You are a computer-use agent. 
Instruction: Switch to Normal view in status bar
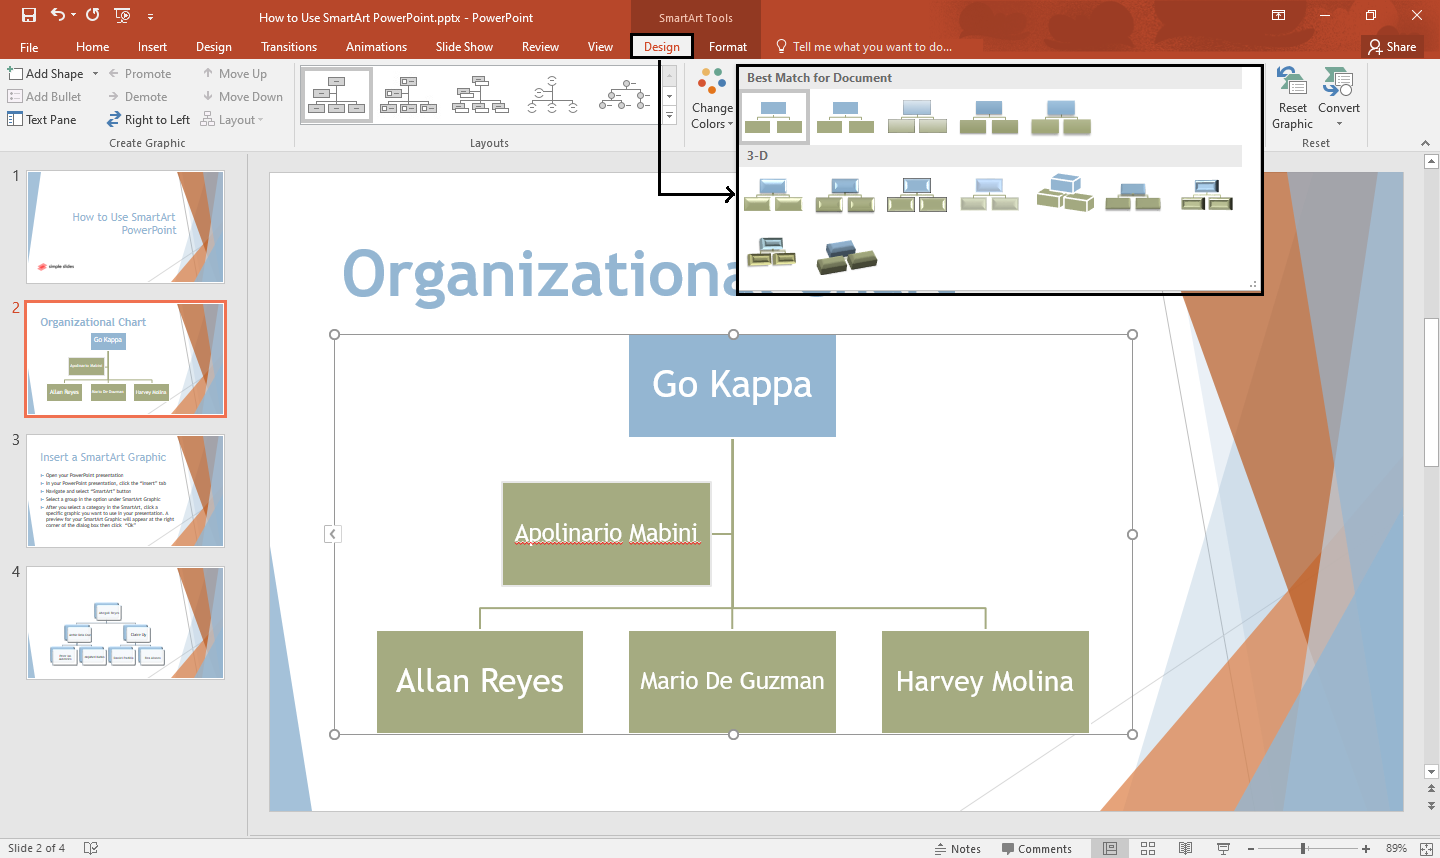1110,848
